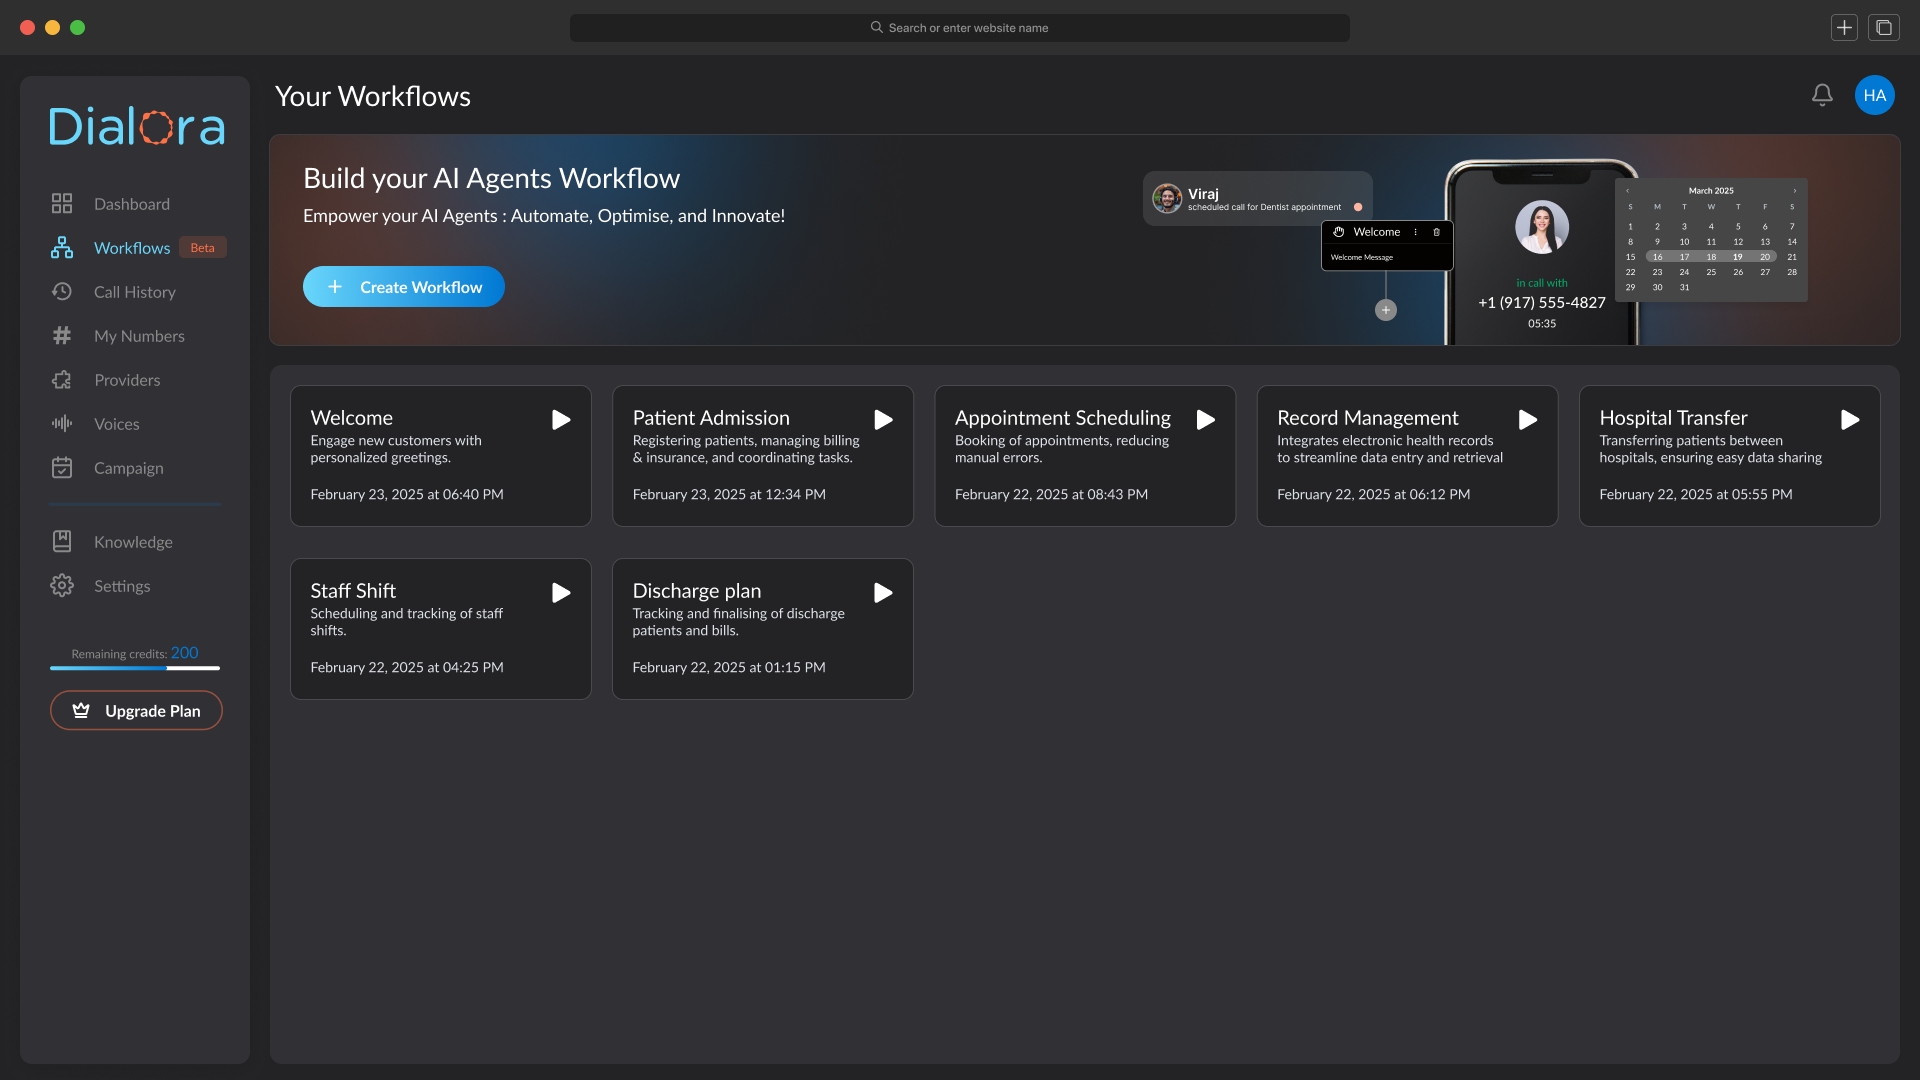Click the Upgrade Plan button

[x=136, y=711]
